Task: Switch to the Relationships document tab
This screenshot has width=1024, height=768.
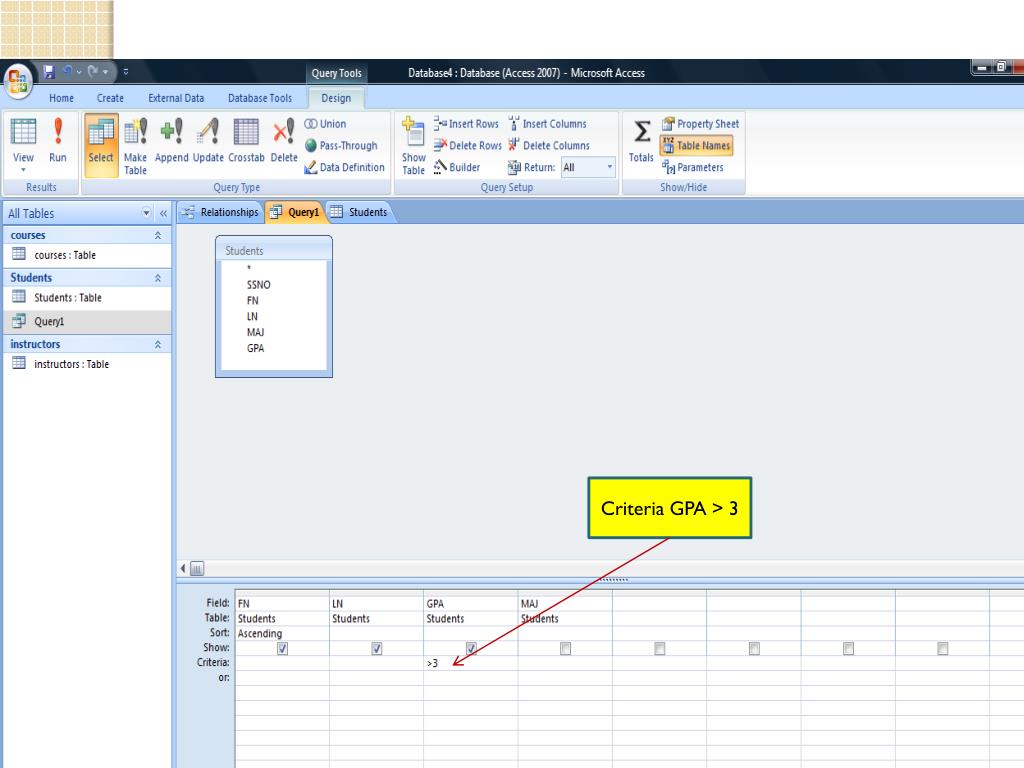Action: 220,212
